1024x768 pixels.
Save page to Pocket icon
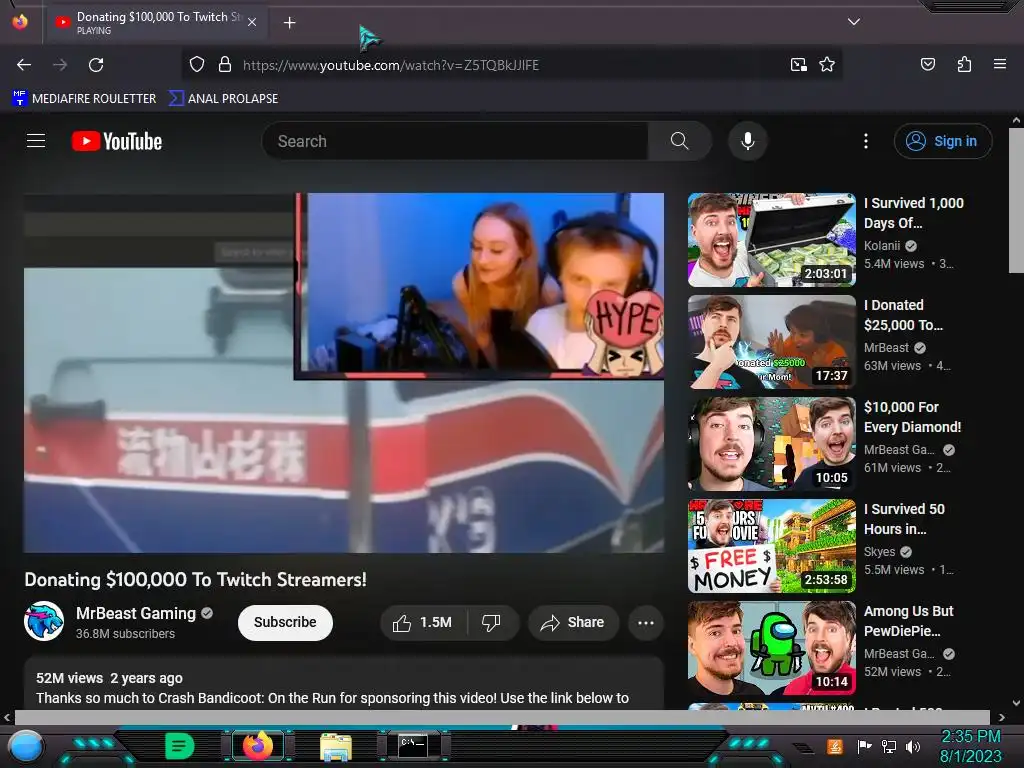tap(927, 64)
